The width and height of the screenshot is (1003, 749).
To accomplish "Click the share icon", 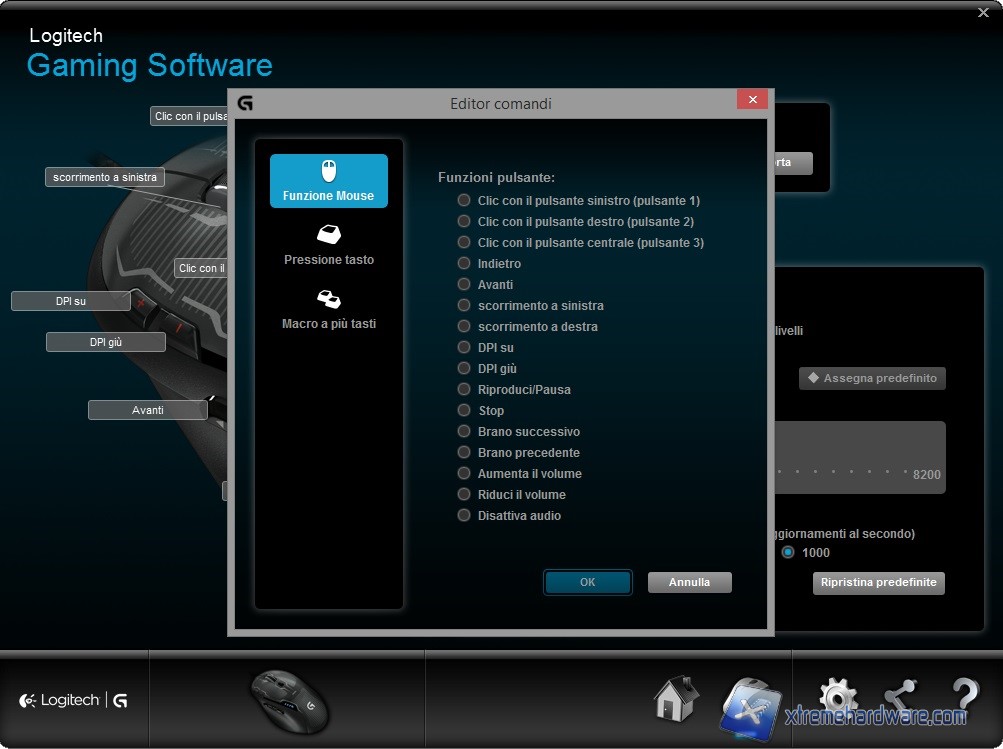I will pyautogui.click(x=900, y=697).
